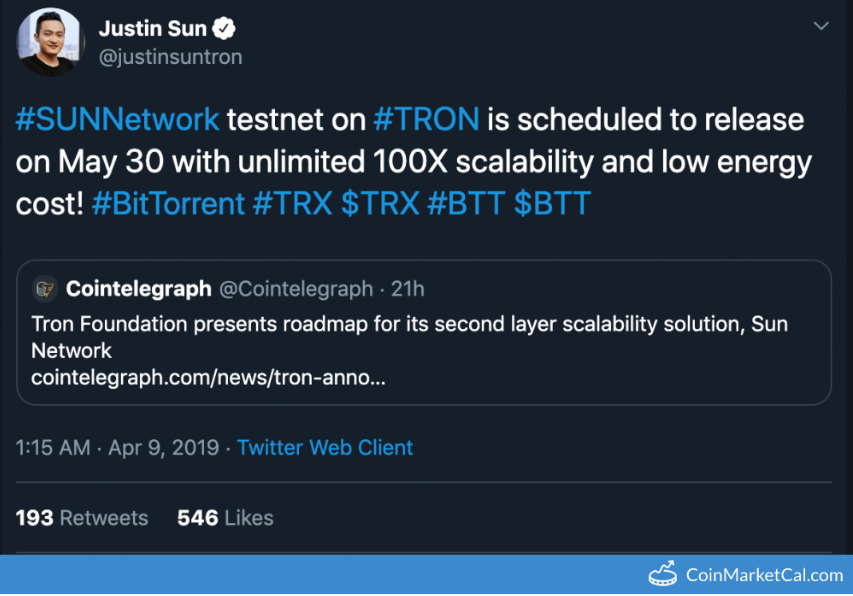853x596 pixels.
Task: Open the cointelegraph.com/news article link
Action: click(x=208, y=377)
